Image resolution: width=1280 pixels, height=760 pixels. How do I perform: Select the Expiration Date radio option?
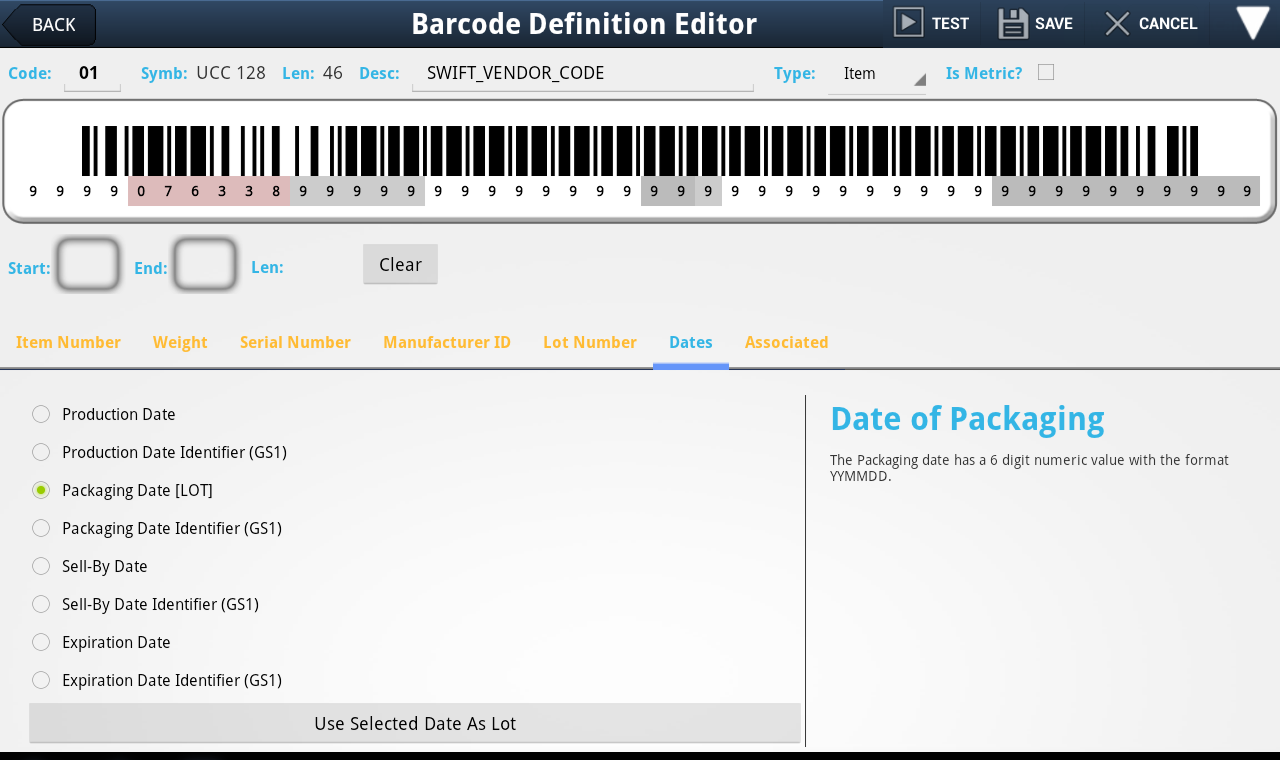coord(41,642)
